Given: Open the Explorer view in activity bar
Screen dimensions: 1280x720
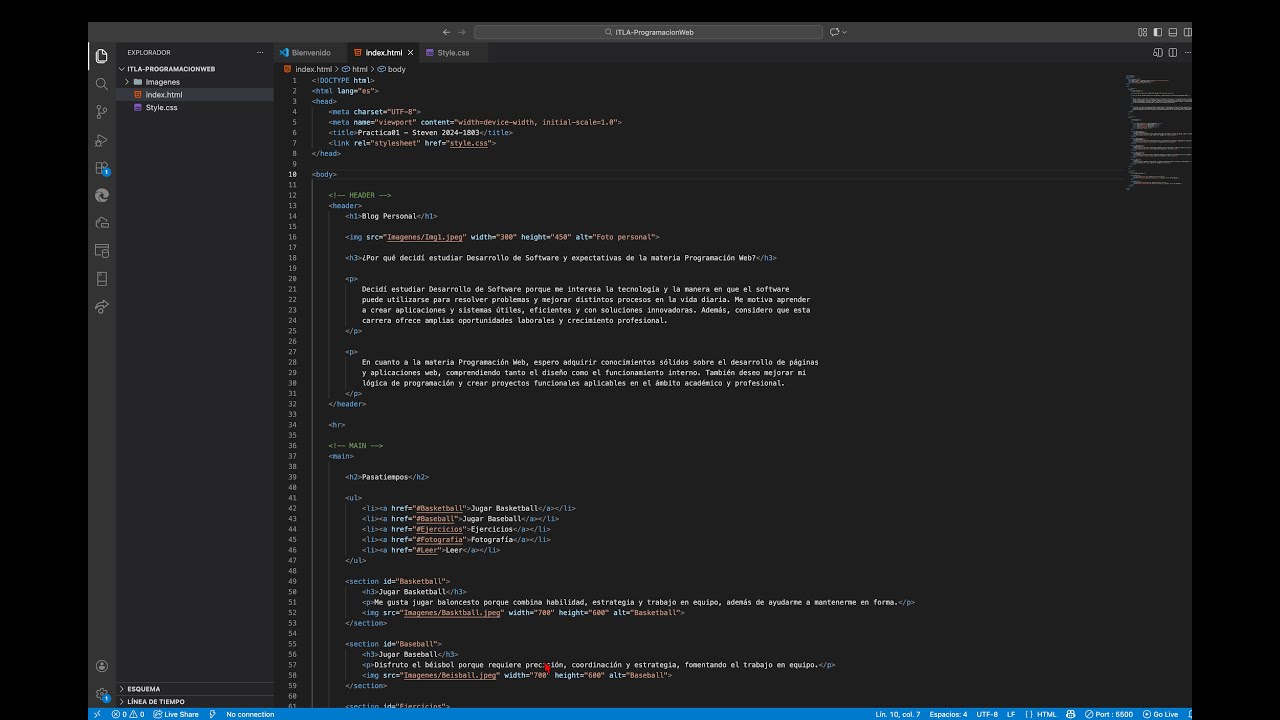Looking at the screenshot, I should (101, 56).
